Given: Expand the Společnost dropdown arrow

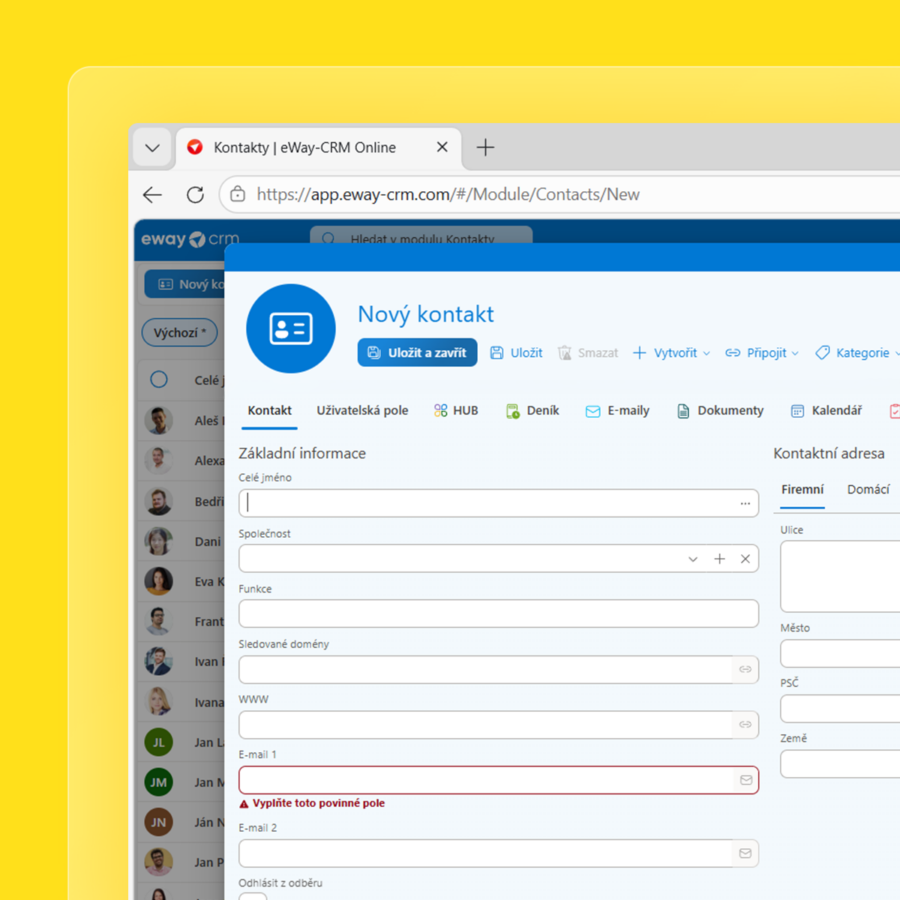Looking at the screenshot, I should coord(693,559).
